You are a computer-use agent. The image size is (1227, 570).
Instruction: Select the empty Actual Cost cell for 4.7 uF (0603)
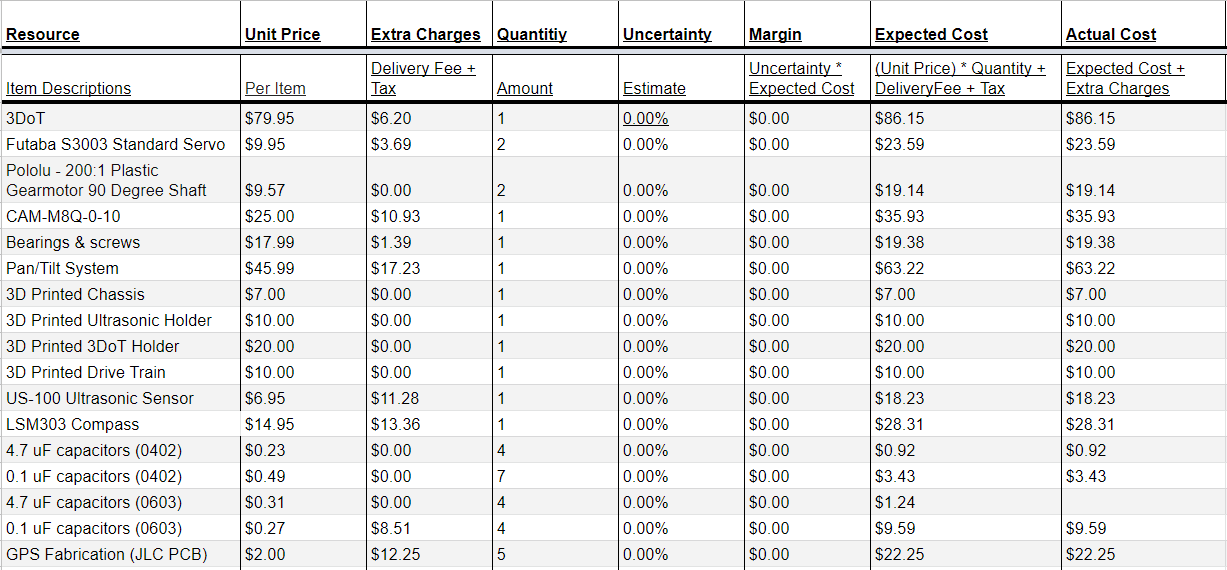pyautogui.click(x=1144, y=502)
